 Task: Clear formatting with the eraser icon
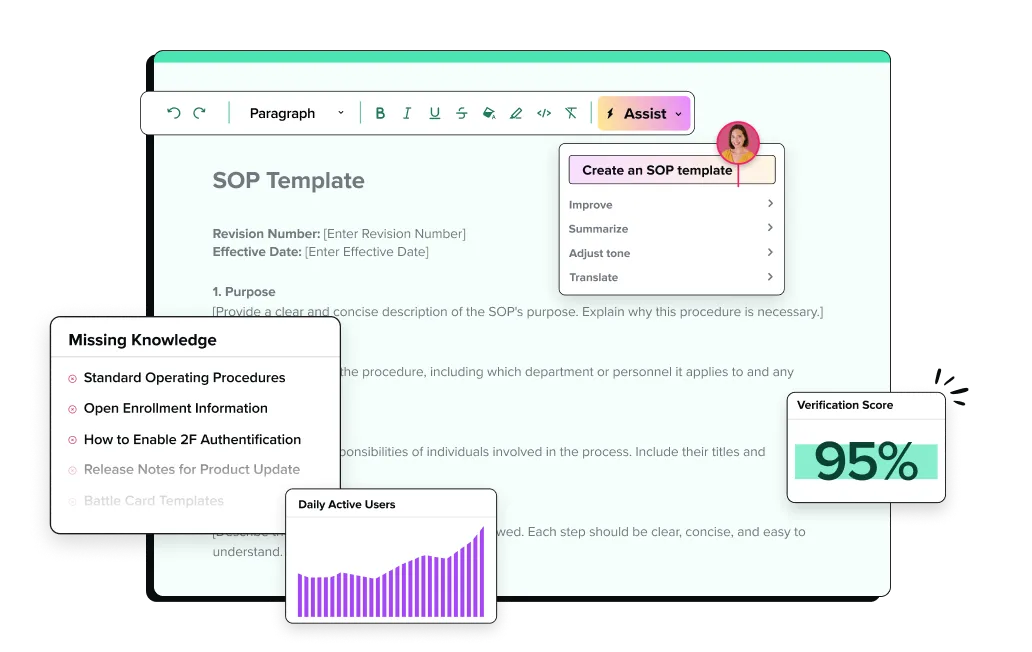[571, 113]
